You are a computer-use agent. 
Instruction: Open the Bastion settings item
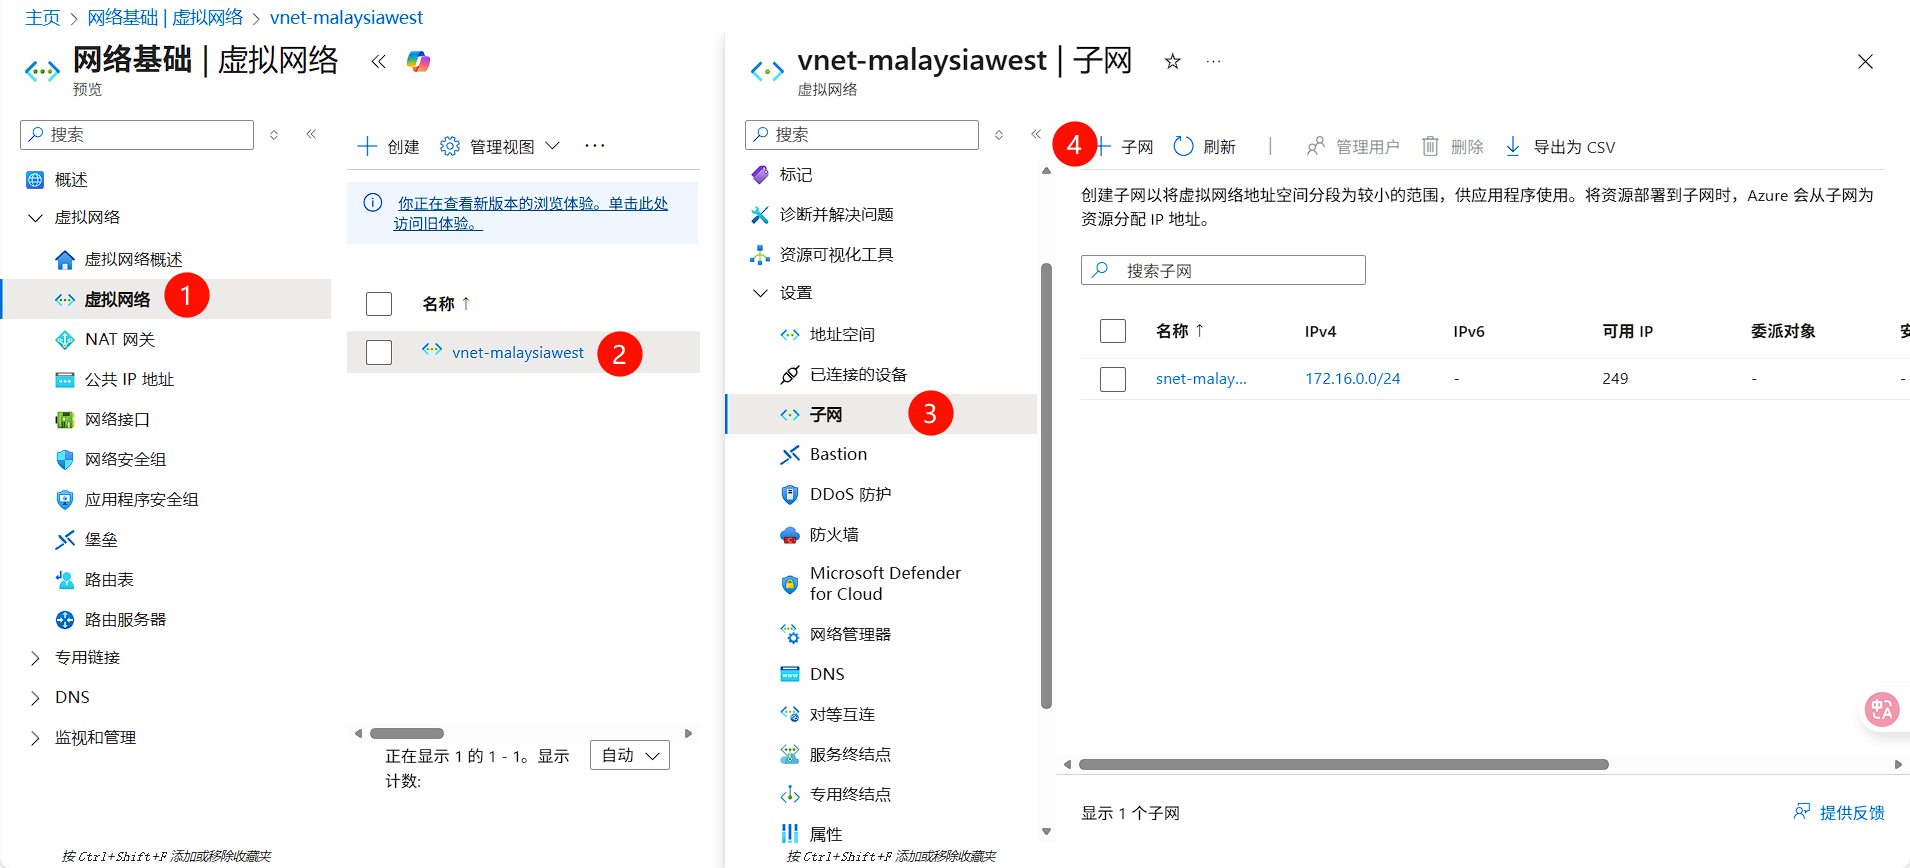click(x=838, y=454)
